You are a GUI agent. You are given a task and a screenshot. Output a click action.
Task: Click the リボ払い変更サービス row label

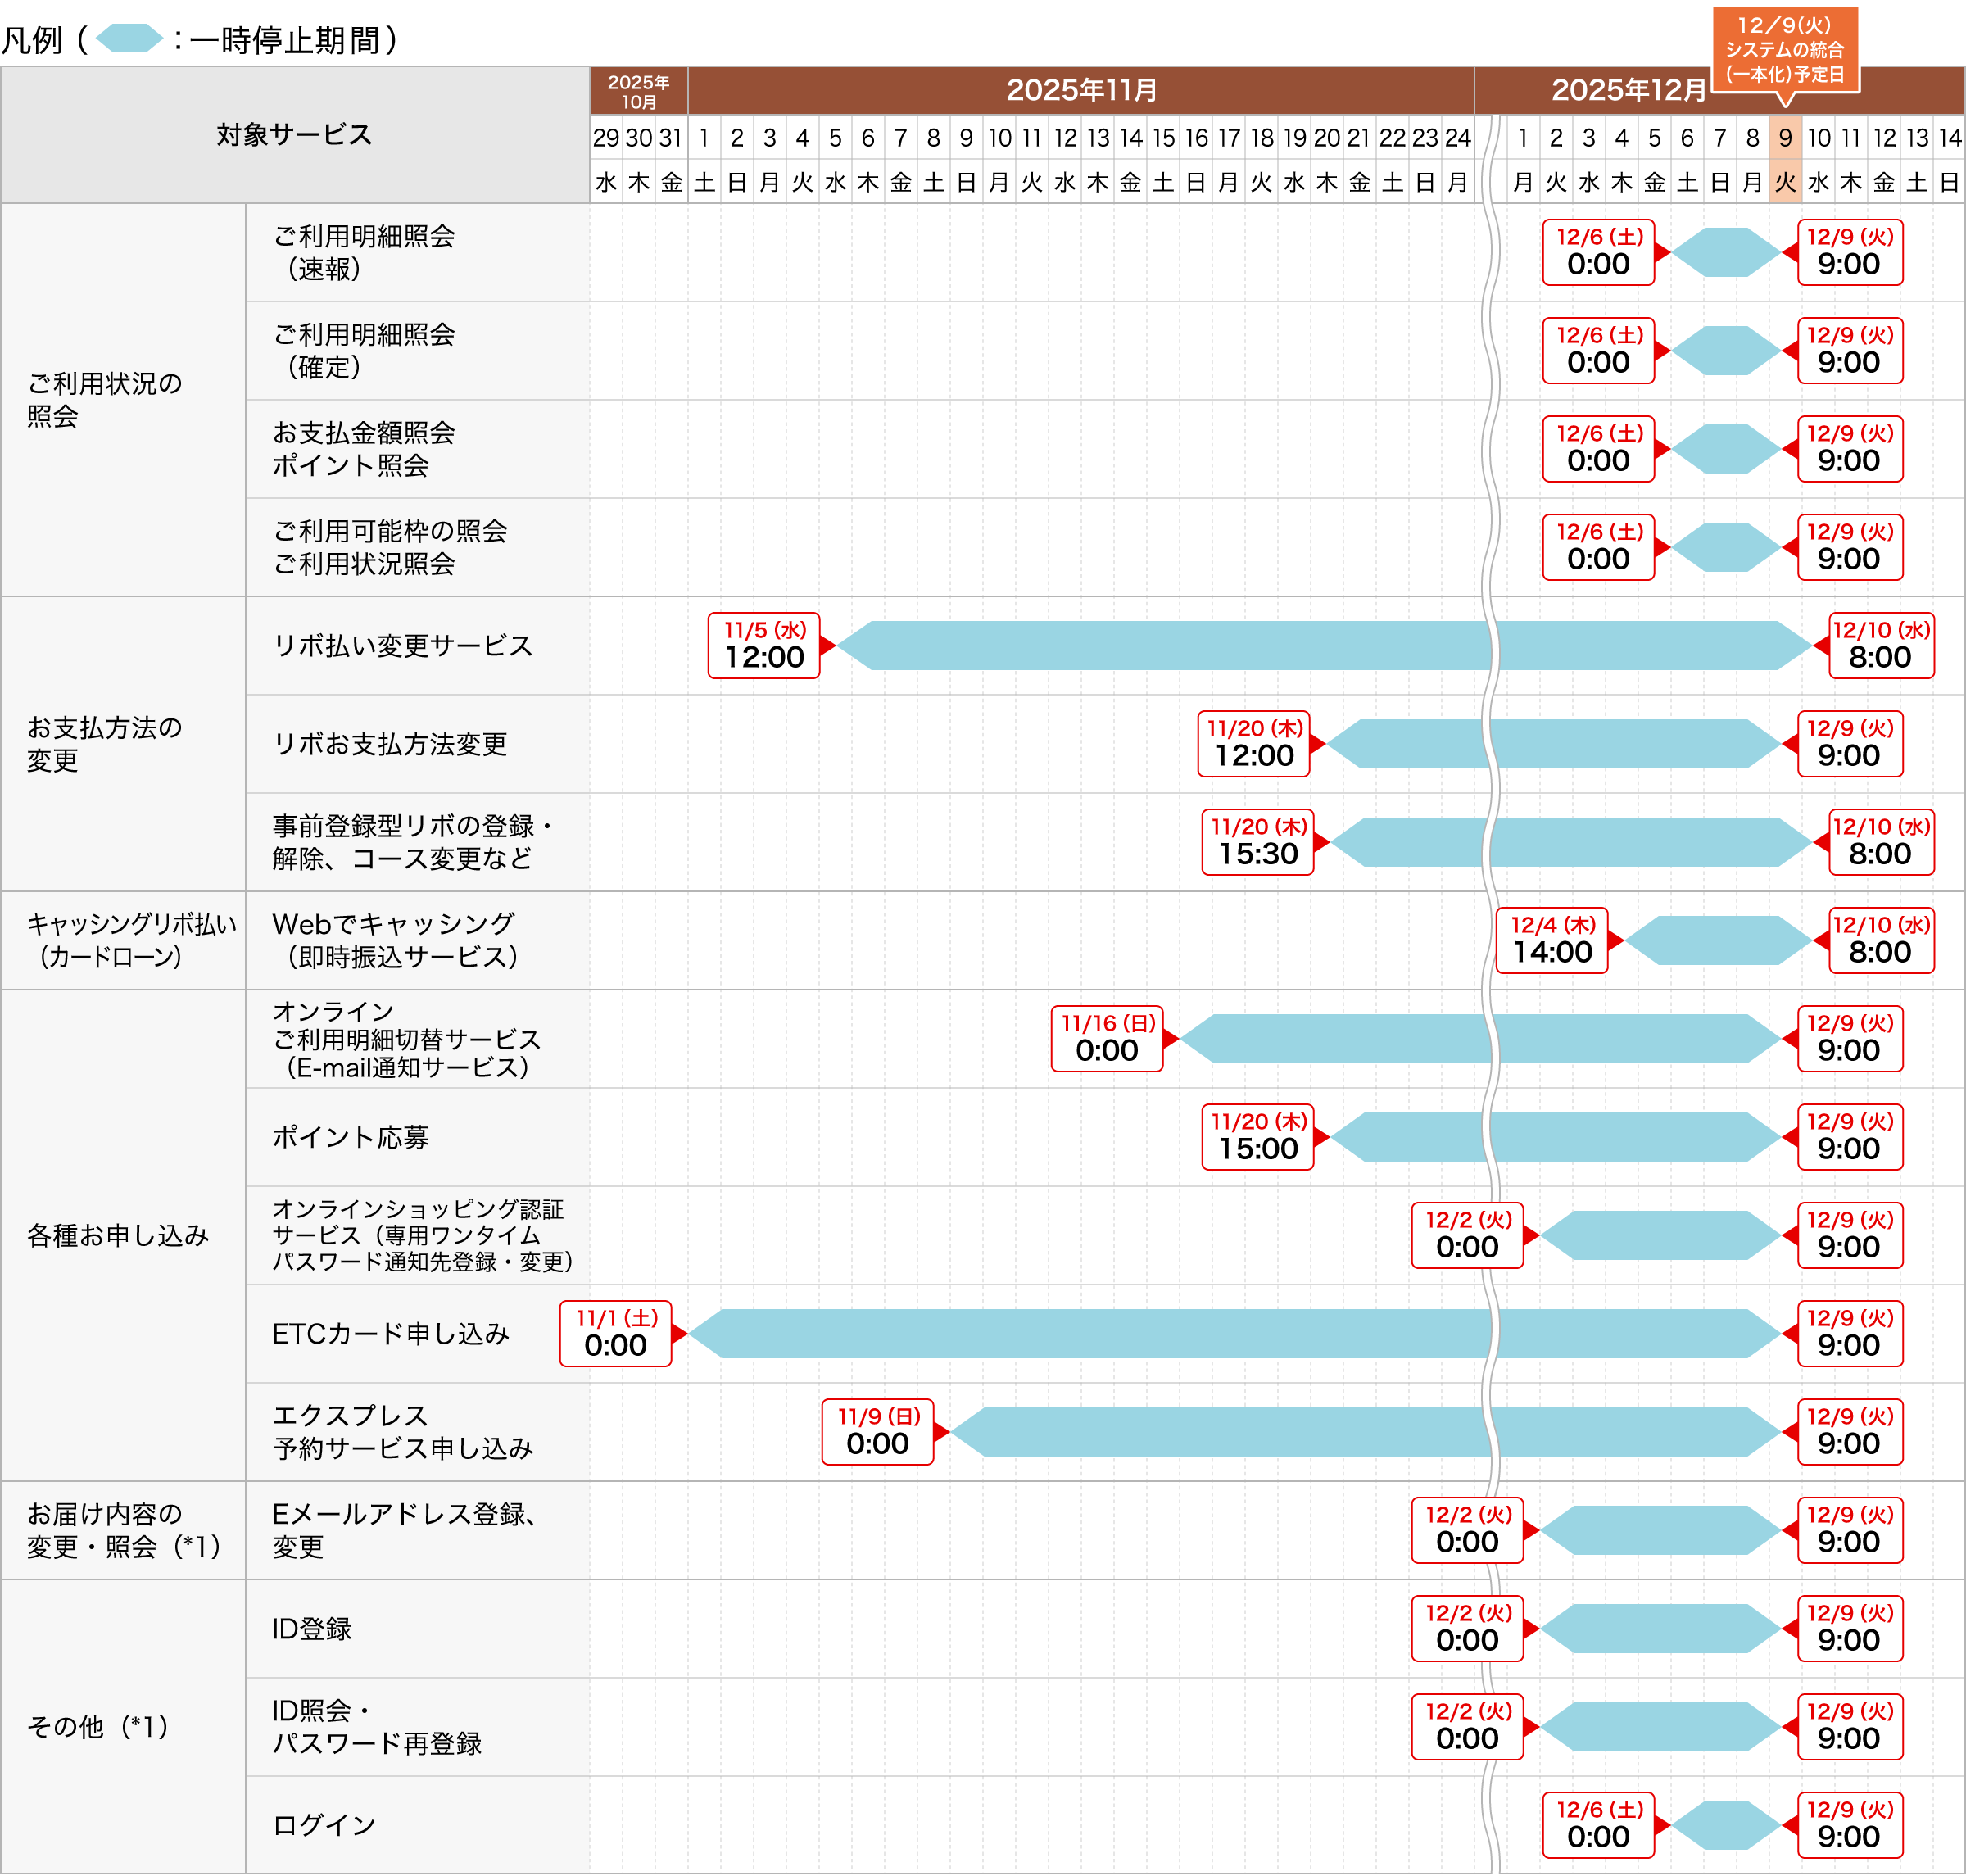click(403, 645)
